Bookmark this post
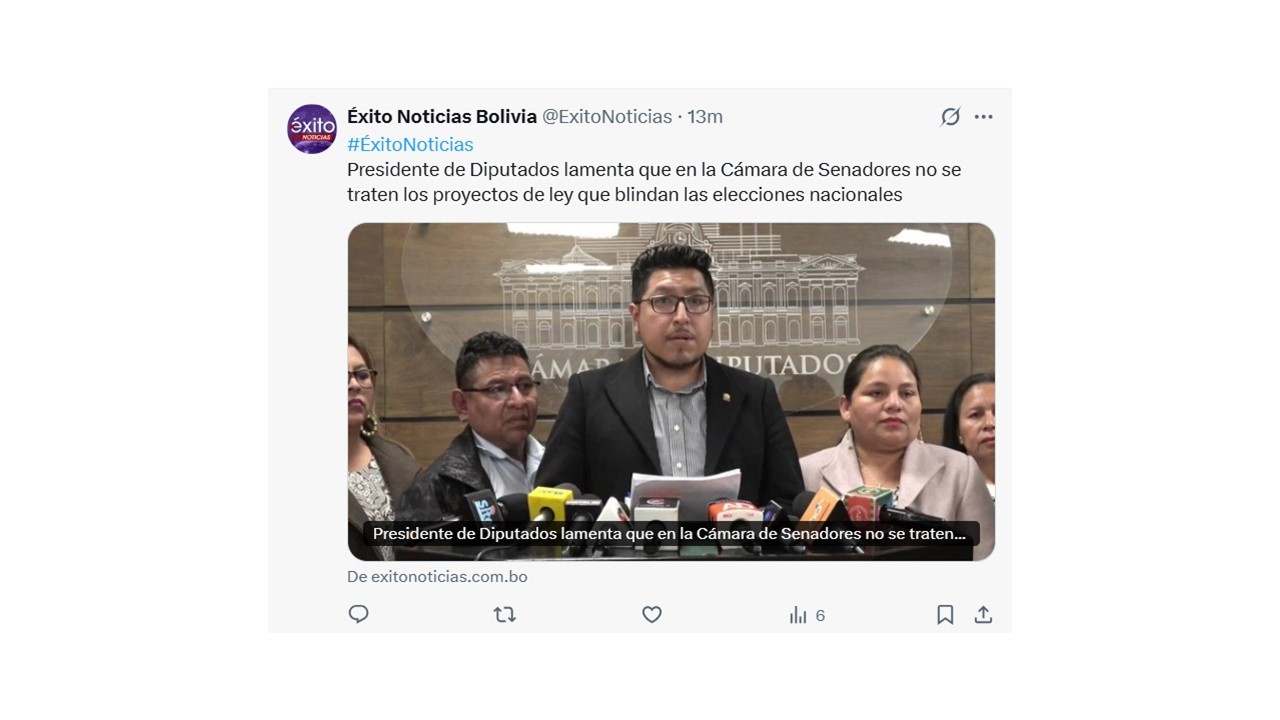This screenshot has height=720, width=1280. 945,614
